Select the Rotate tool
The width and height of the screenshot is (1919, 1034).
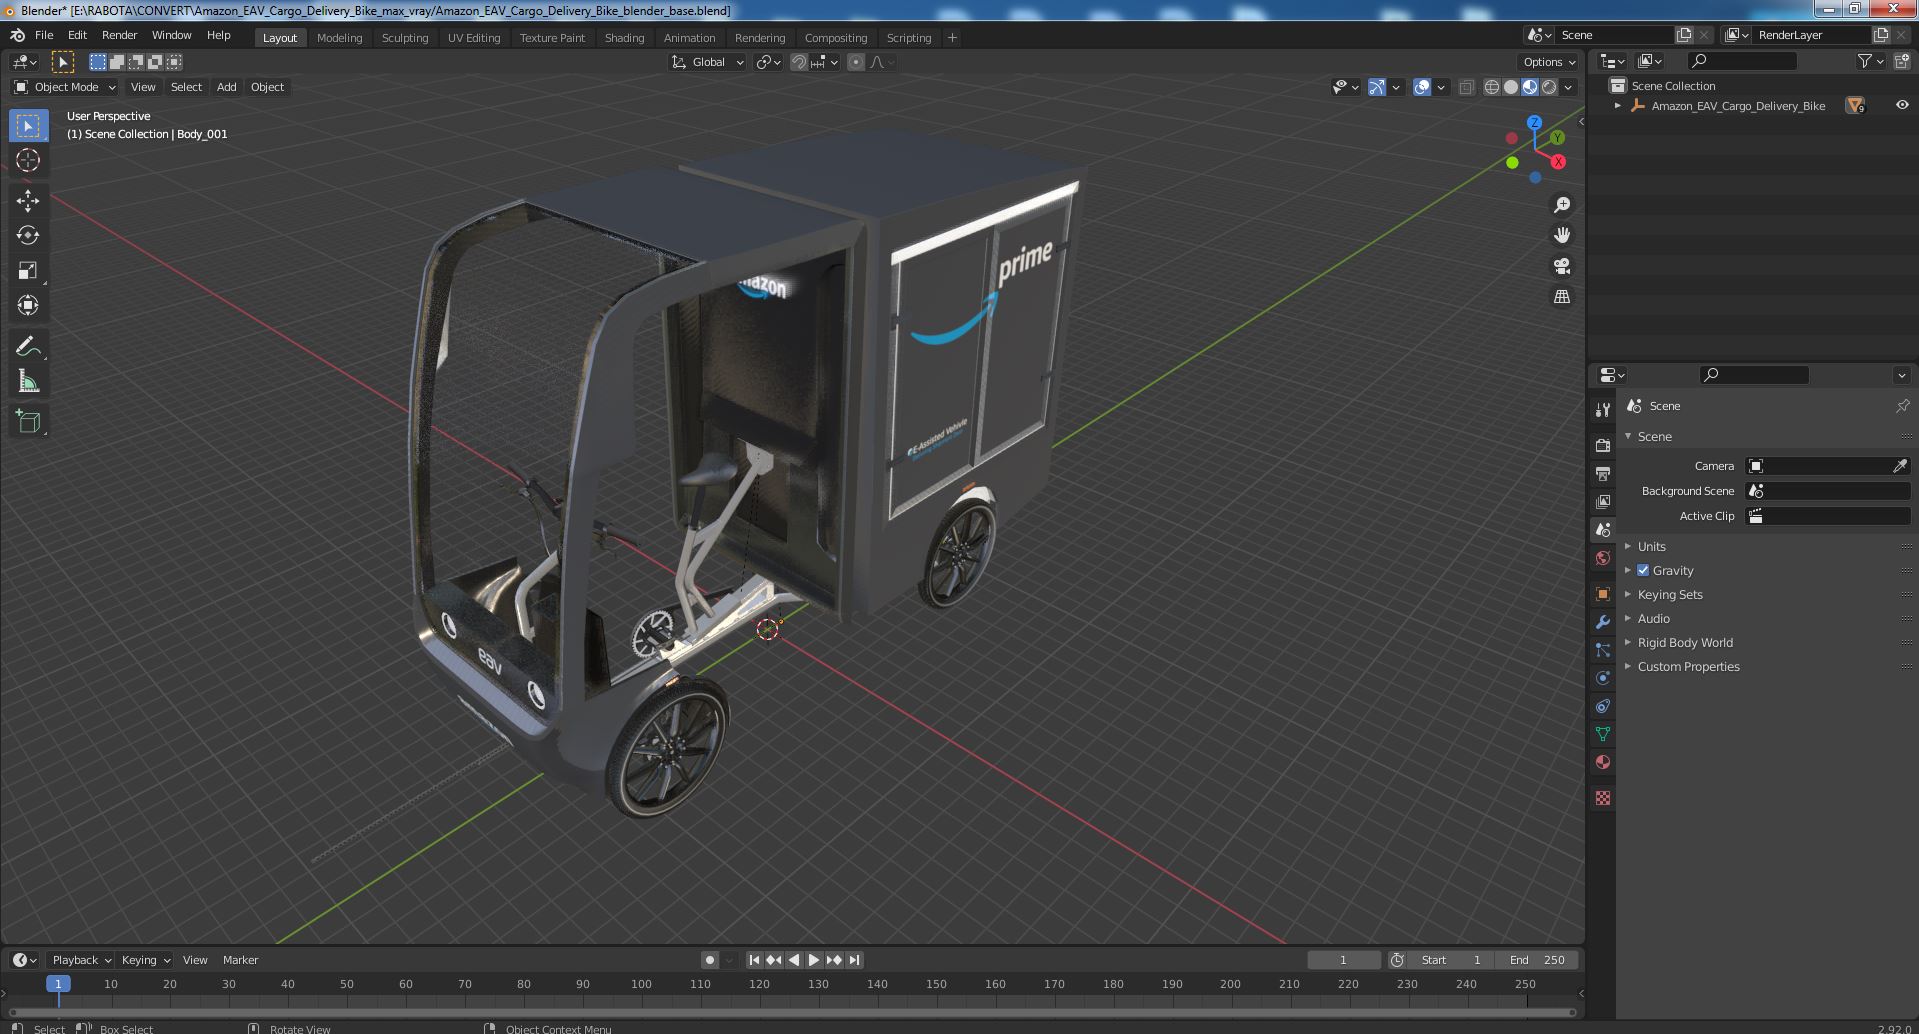click(28, 235)
